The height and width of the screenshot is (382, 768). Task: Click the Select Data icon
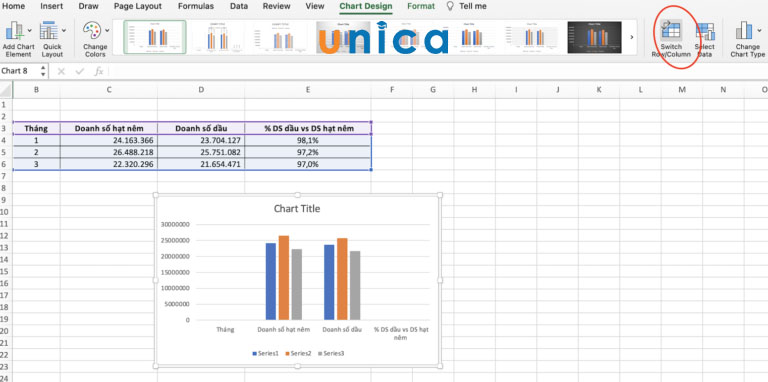pos(705,31)
